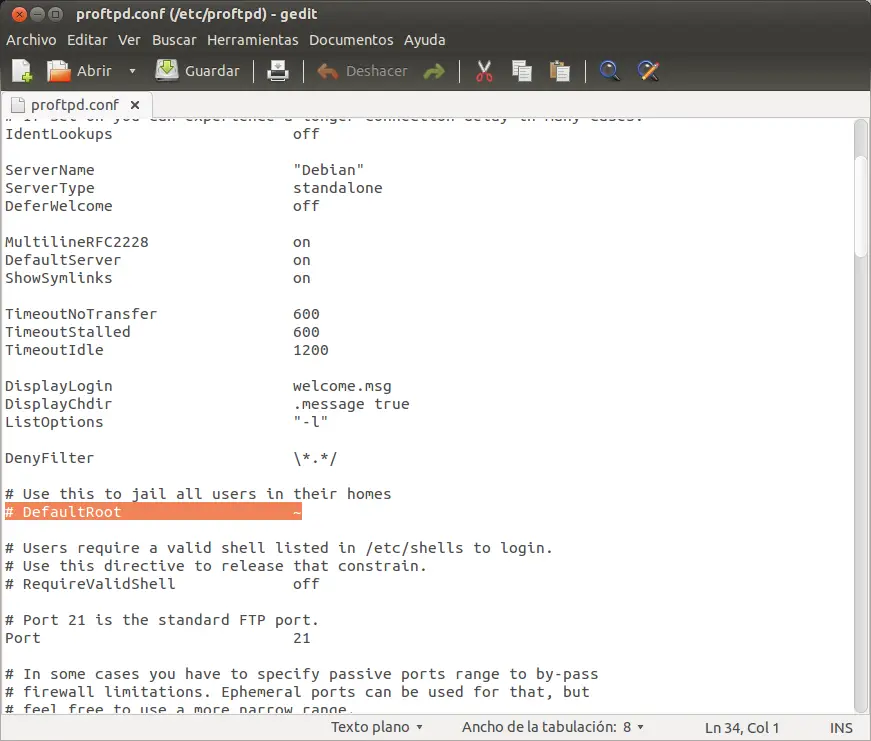Click the ListOptions "-l" value
This screenshot has width=871, height=741.
[x=311, y=422]
